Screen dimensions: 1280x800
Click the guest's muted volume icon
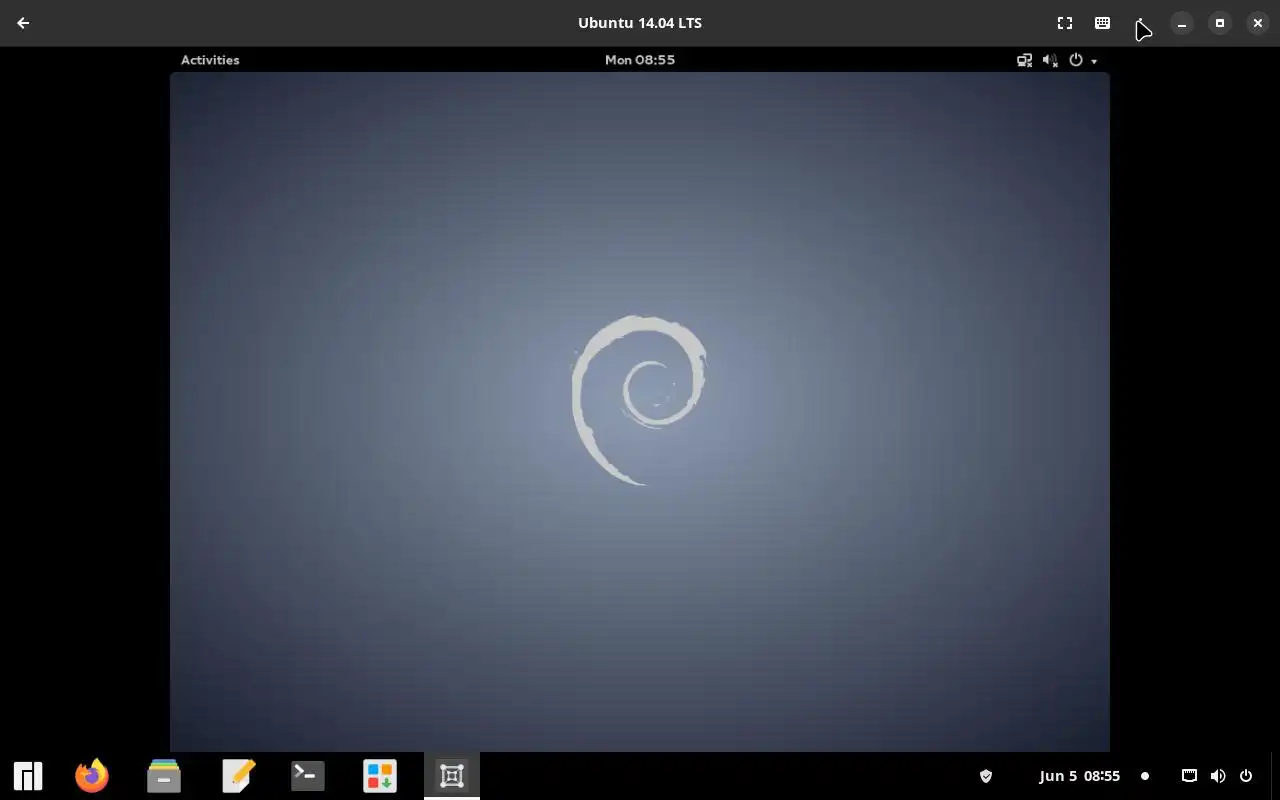click(1050, 60)
